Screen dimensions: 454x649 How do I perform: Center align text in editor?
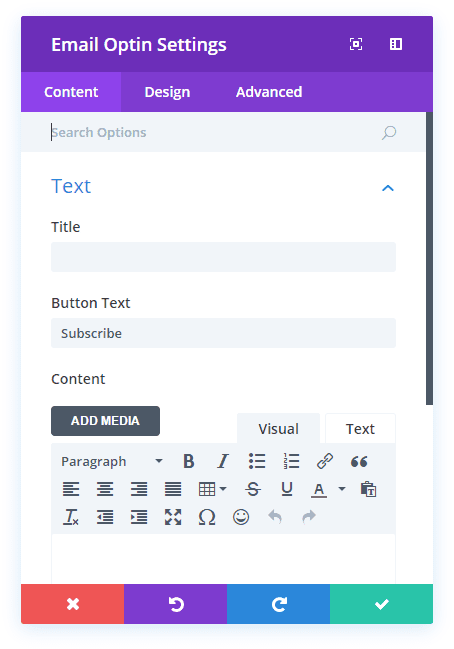(x=105, y=489)
